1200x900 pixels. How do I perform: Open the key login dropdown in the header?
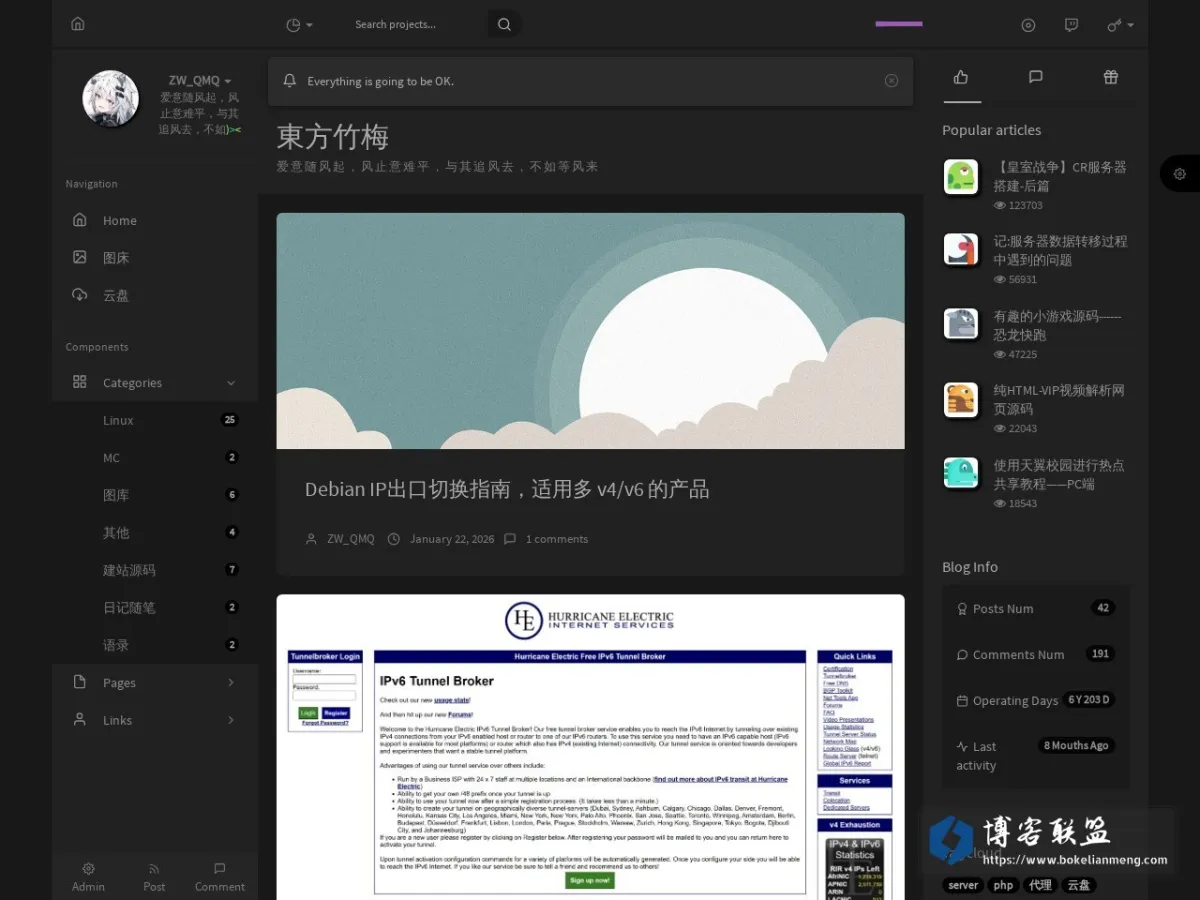pyautogui.click(x=1120, y=25)
